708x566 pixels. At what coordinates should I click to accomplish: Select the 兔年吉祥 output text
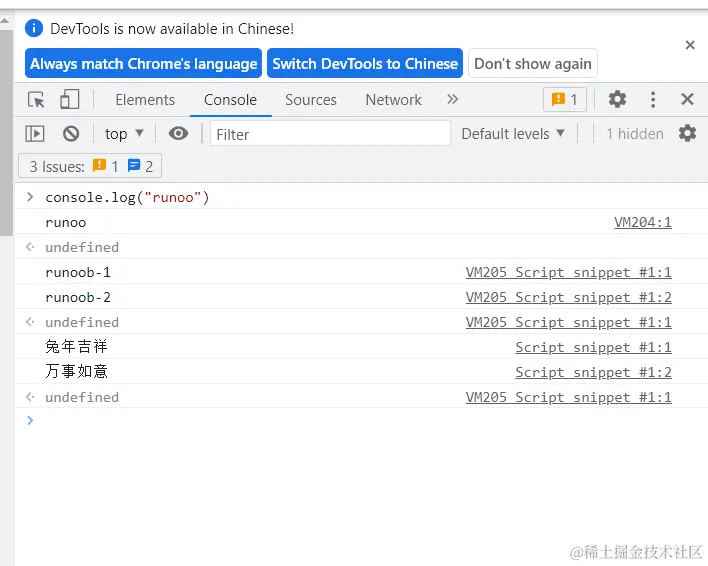tap(76, 346)
